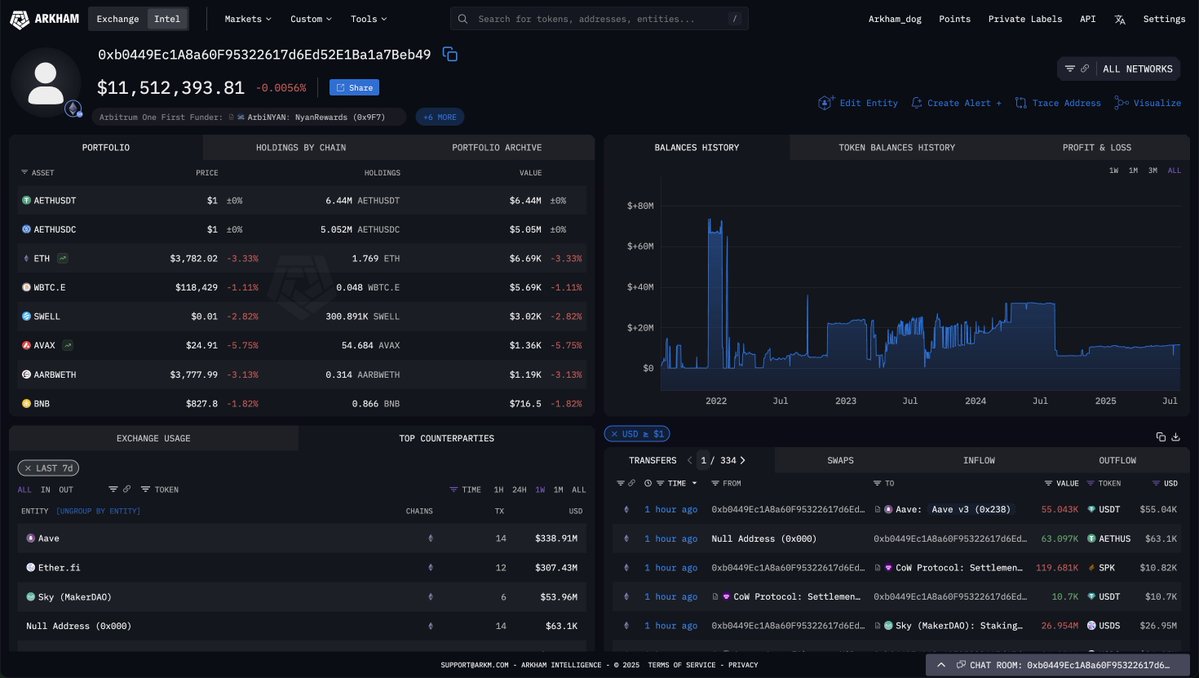Switch to the TOKEN BALANCES HISTORY tab
This screenshot has width=1199, height=678.
[896, 148]
